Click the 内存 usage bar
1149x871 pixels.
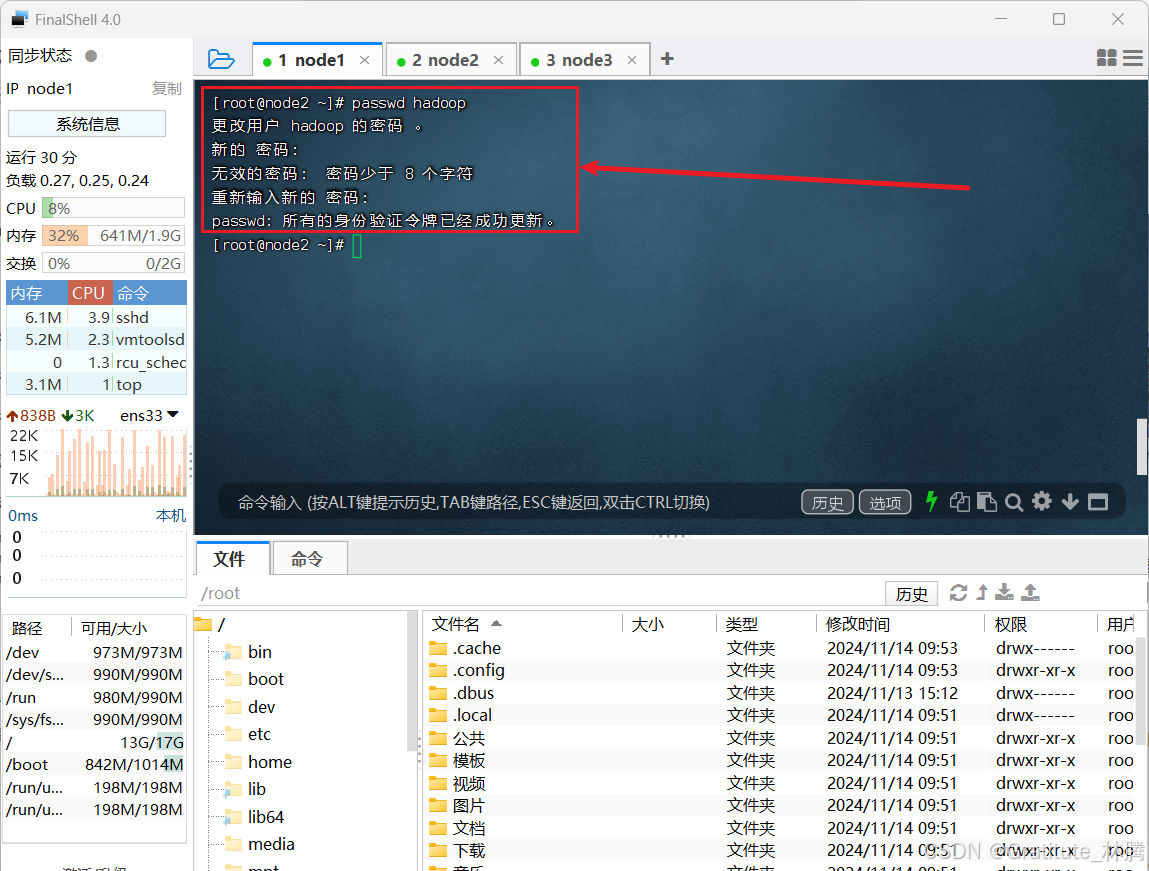coord(113,235)
